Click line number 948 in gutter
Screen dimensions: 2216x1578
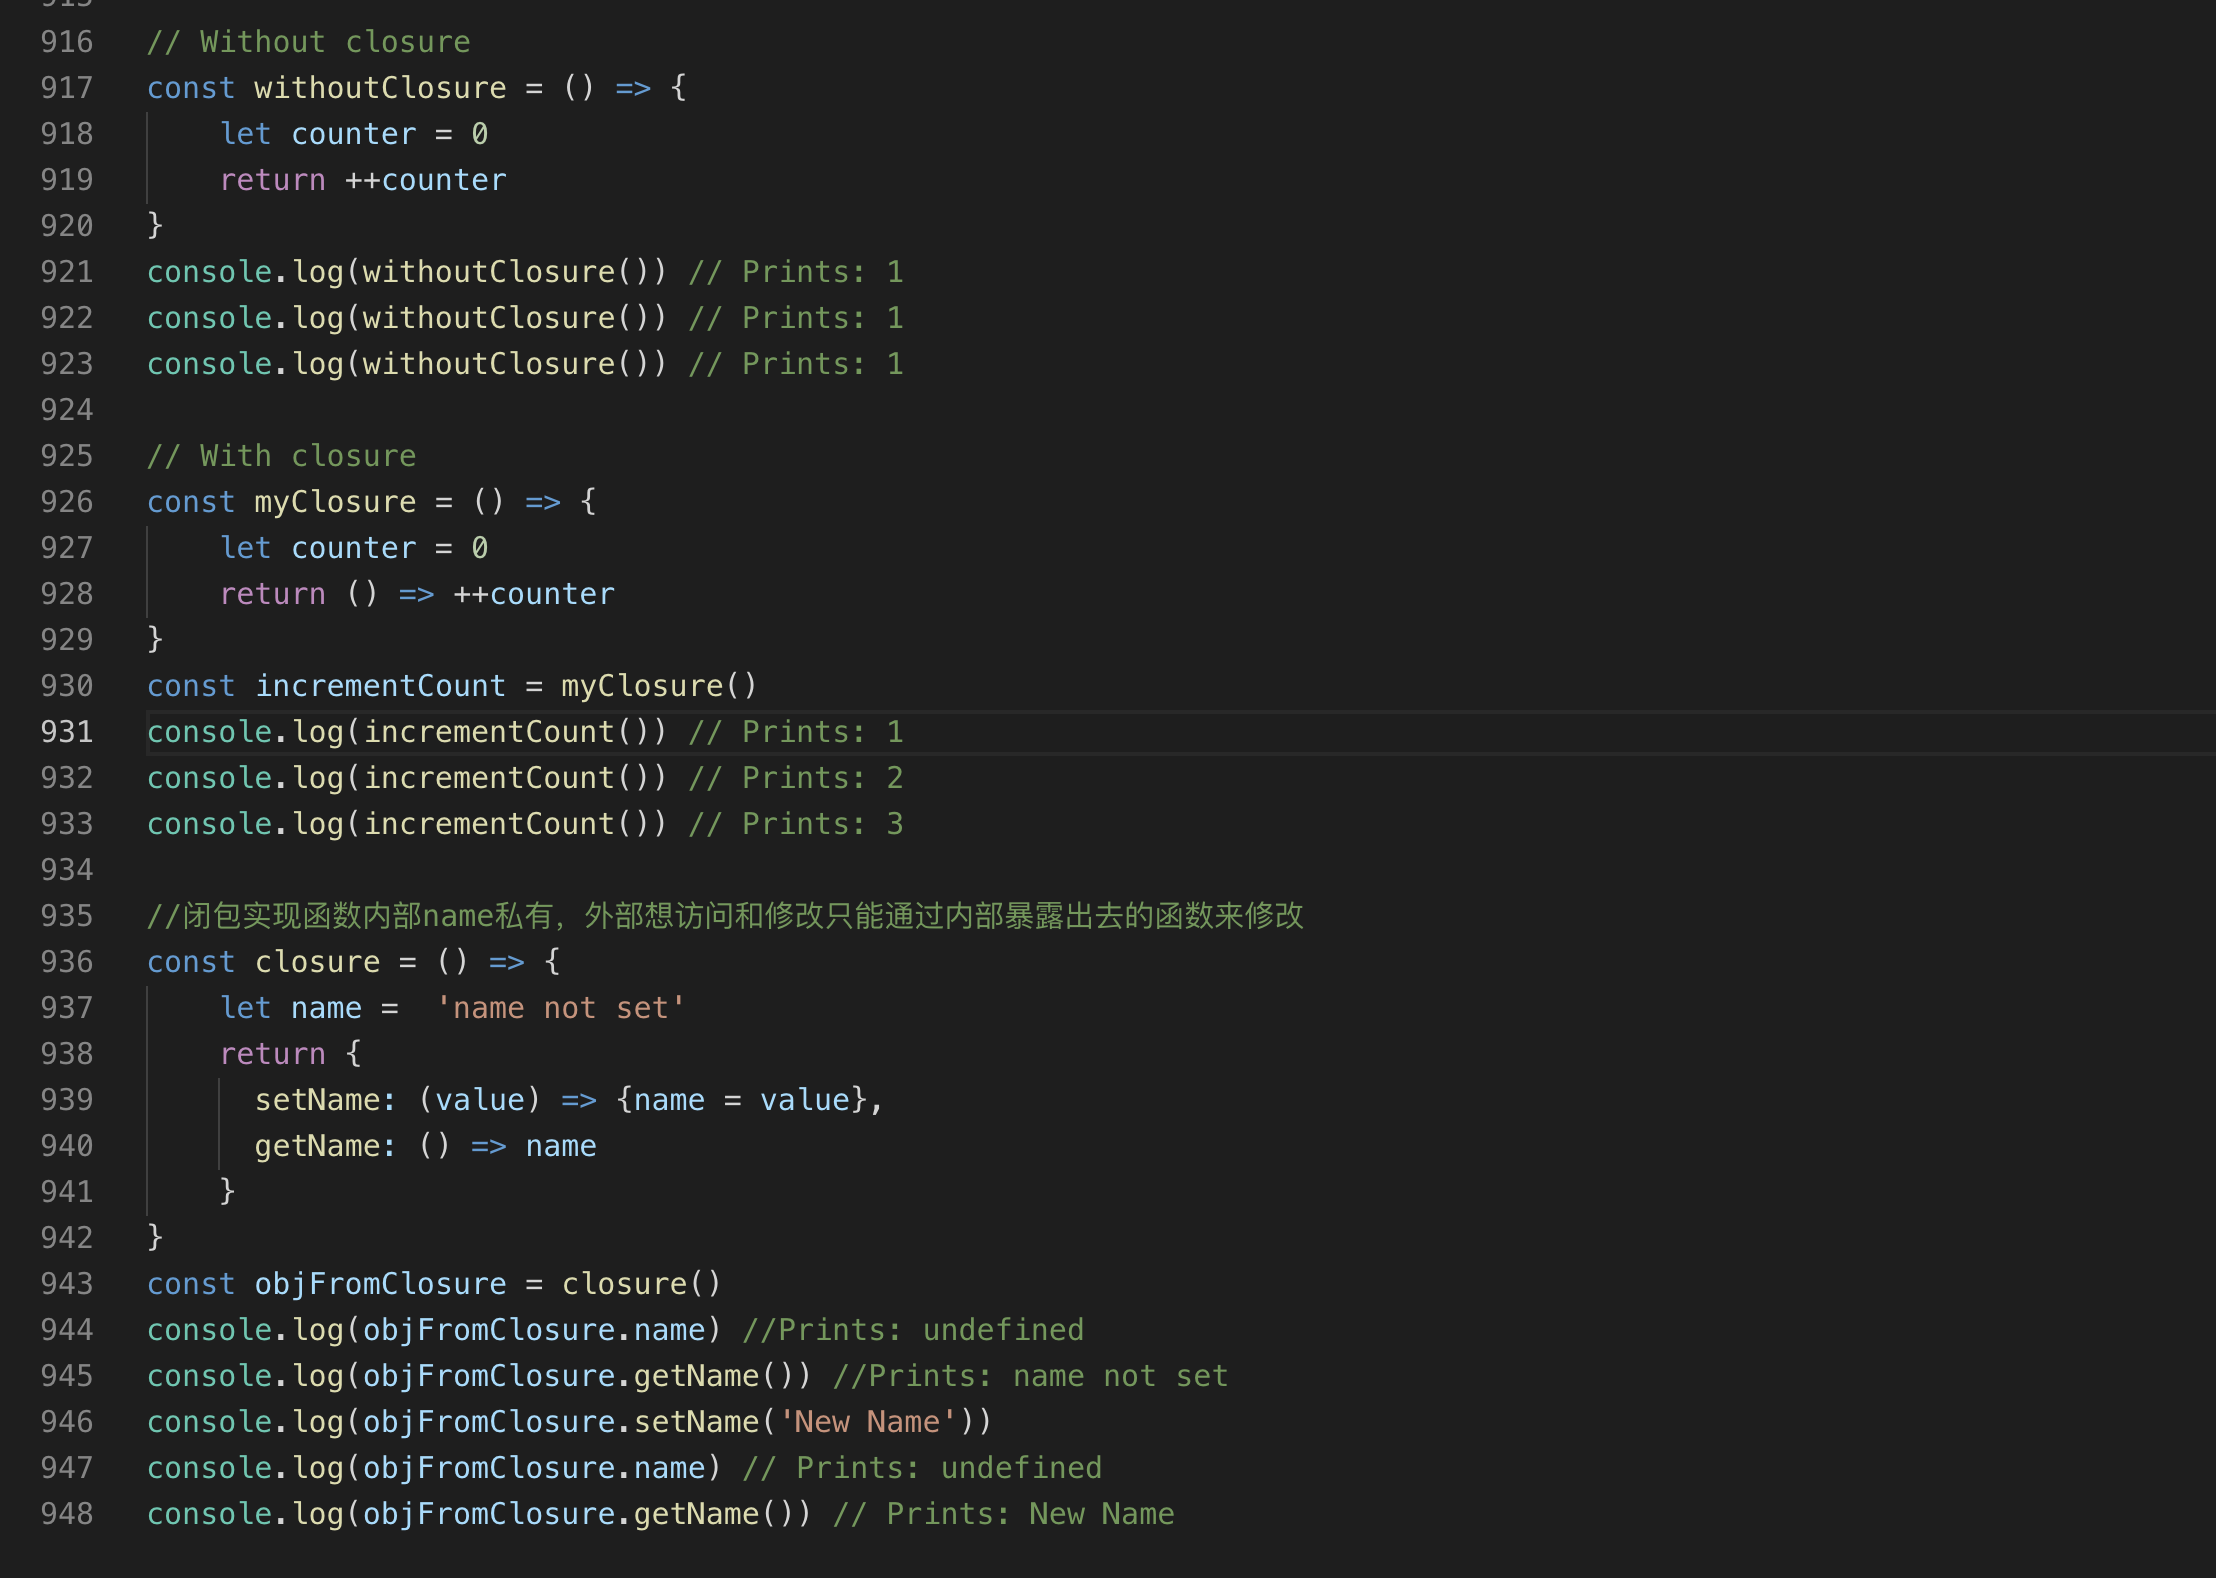(66, 1514)
